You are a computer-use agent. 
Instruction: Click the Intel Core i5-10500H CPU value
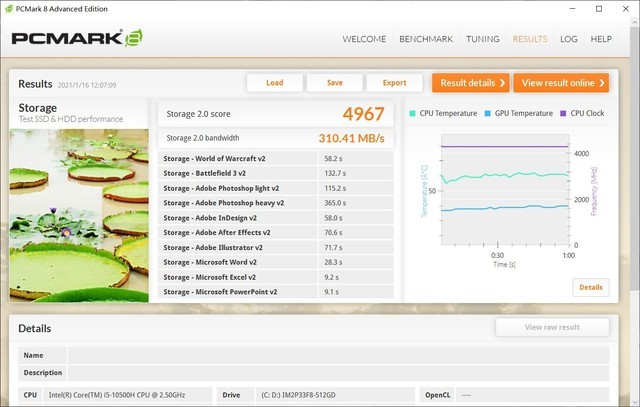tap(117, 395)
